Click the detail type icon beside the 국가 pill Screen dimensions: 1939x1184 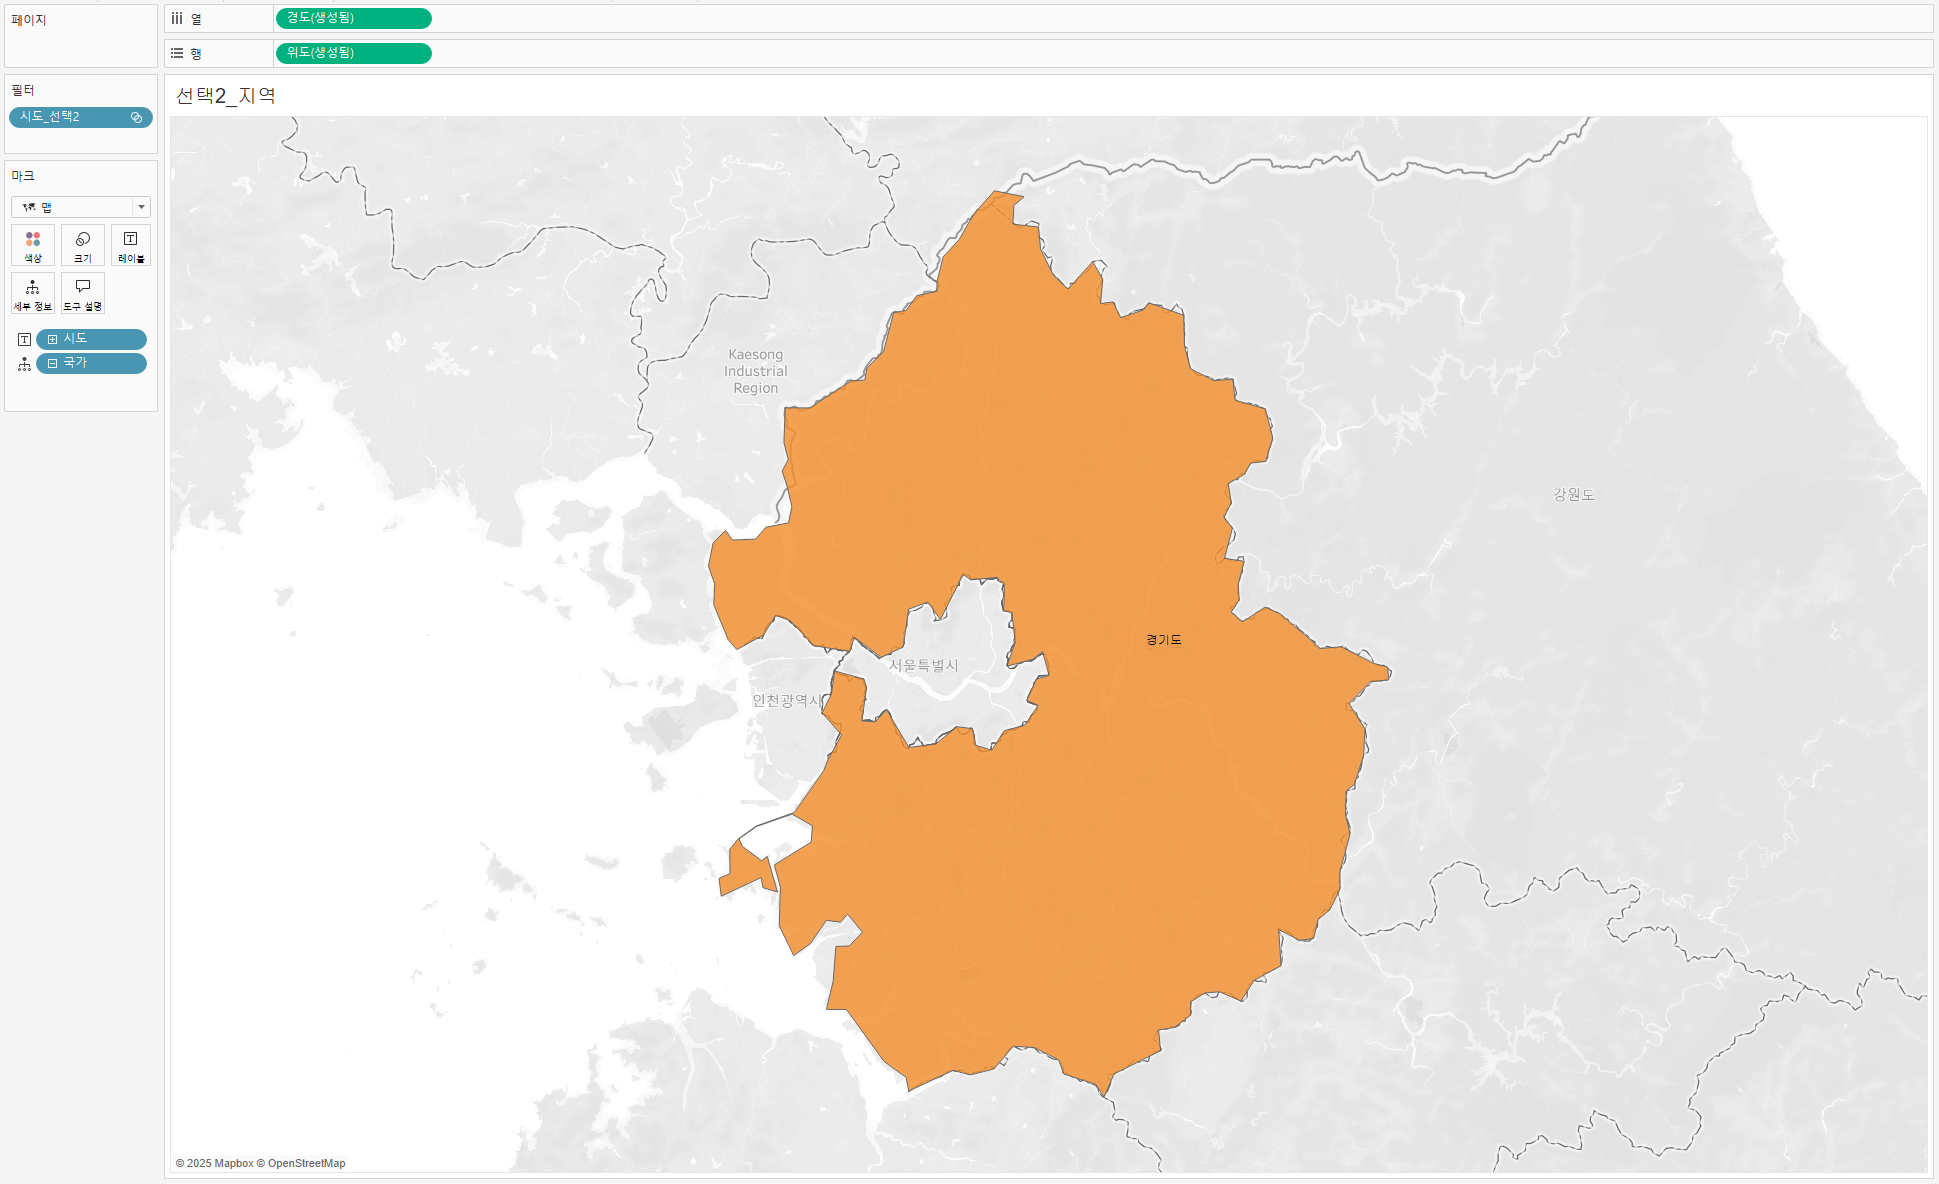24,364
